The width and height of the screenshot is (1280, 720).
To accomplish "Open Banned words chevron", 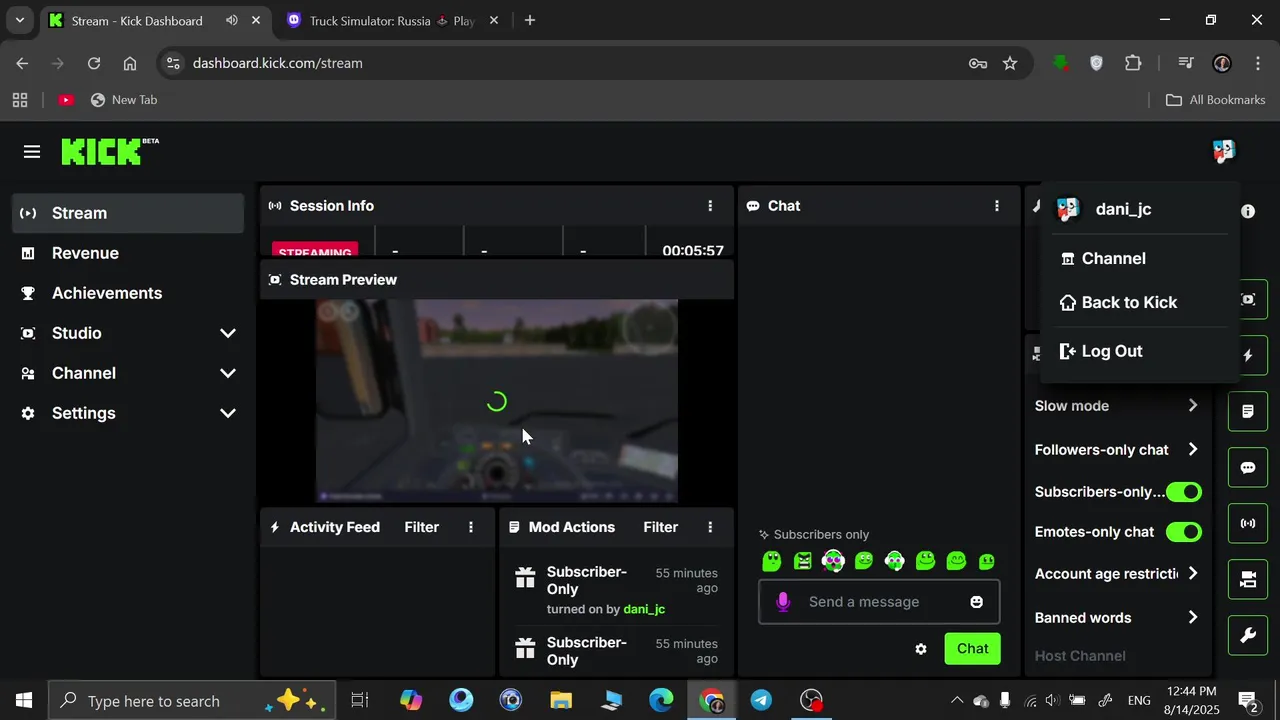I will 1192,618.
